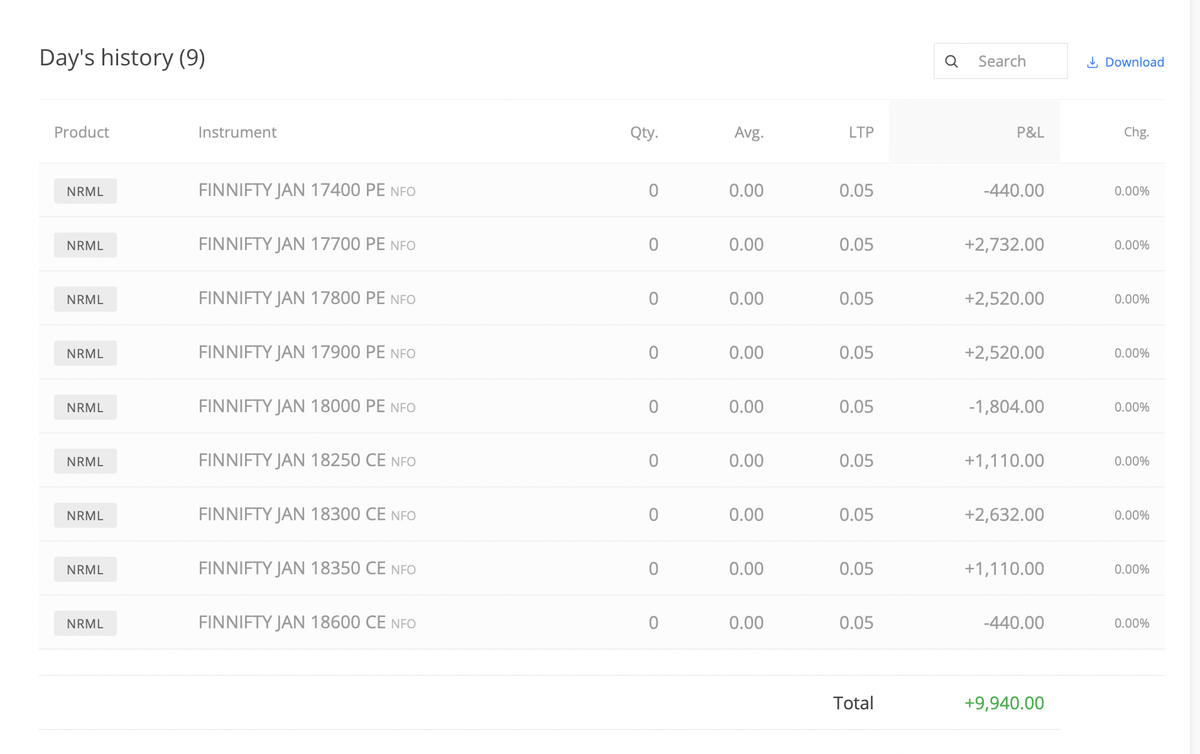Image resolution: width=1200 pixels, height=754 pixels.
Task: Click the +2,632.00 P&L value
Action: (1004, 515)
